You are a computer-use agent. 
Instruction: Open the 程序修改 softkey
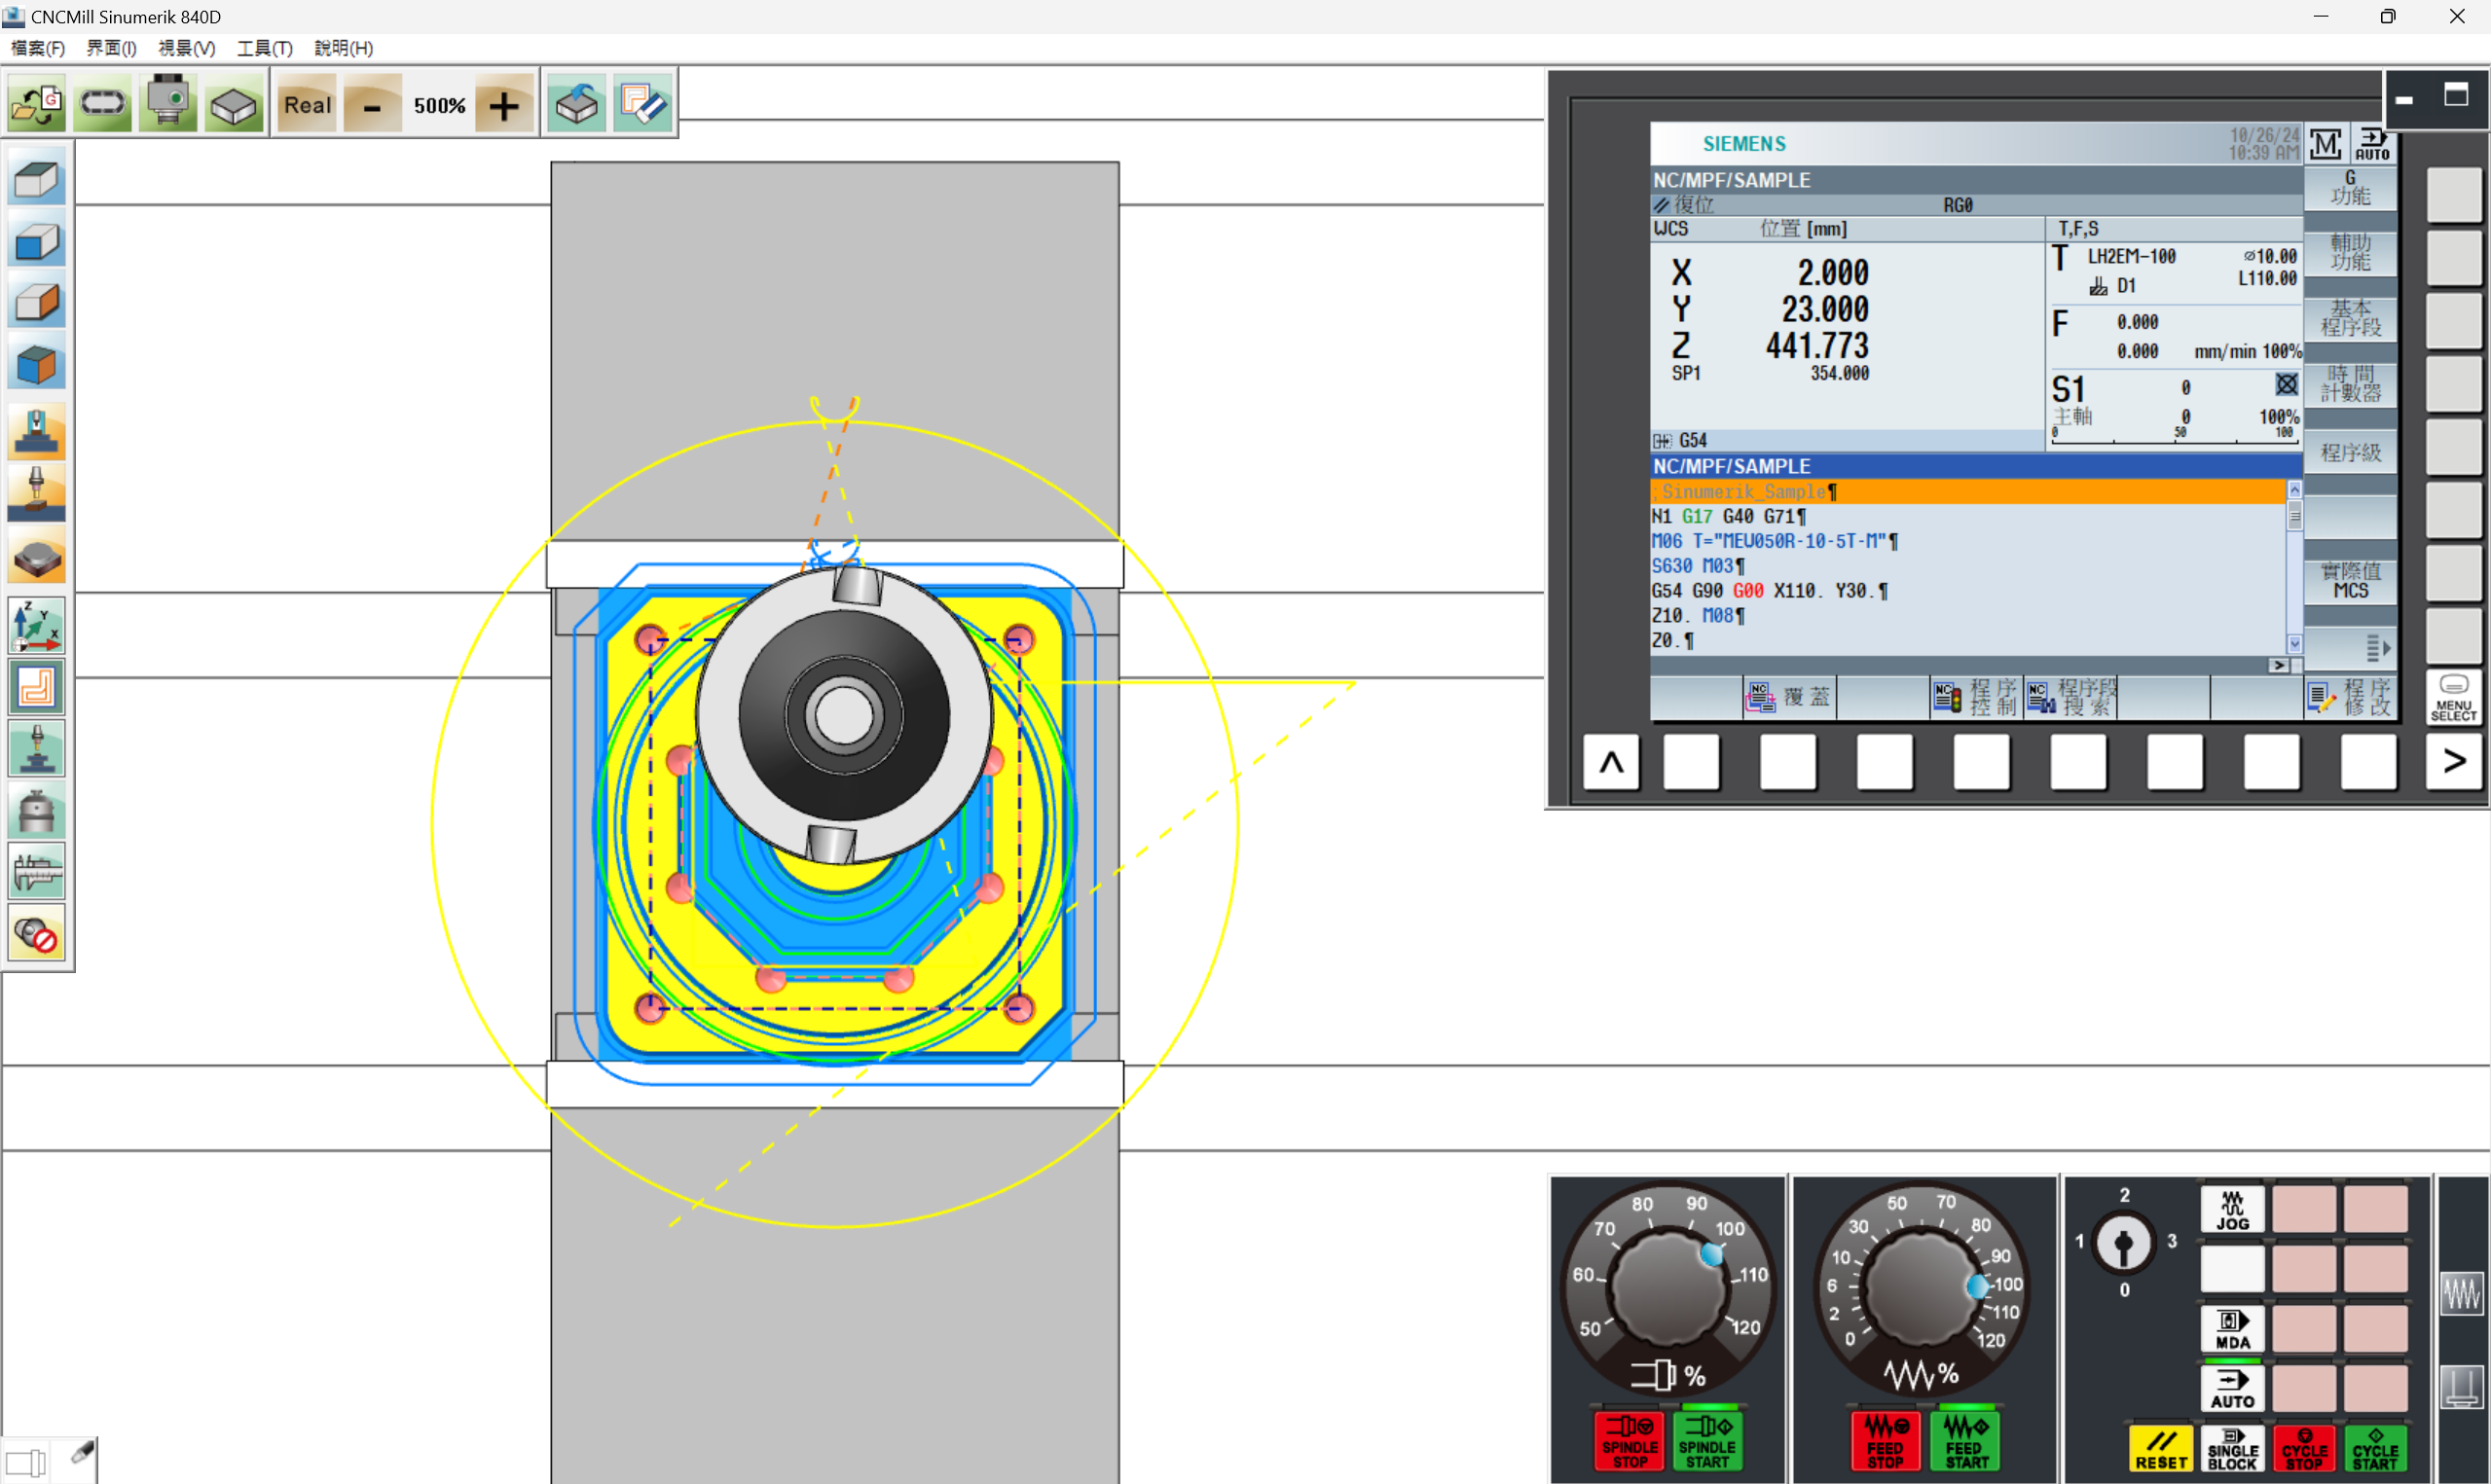2349,697
